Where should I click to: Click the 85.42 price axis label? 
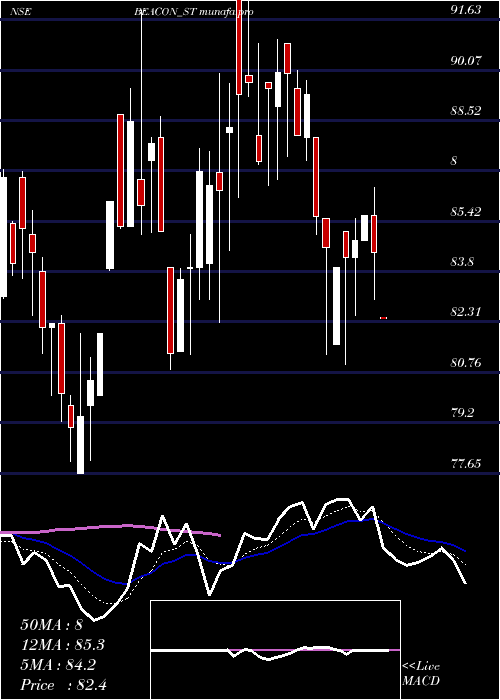[x=466, y=211]
